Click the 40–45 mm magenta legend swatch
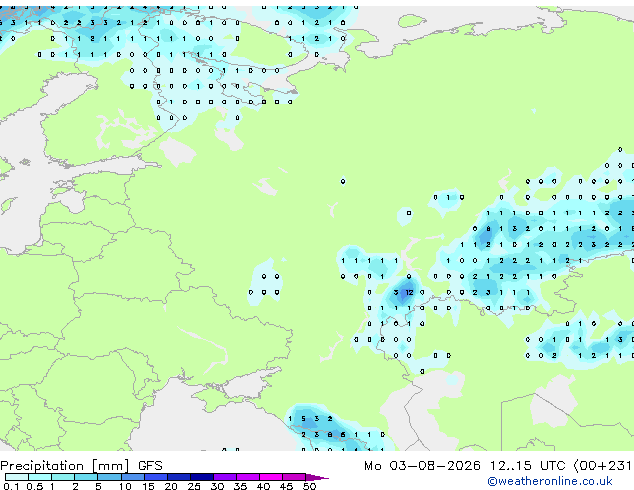Viewport: 634px width, 490px height. click(x=271, y=477)
